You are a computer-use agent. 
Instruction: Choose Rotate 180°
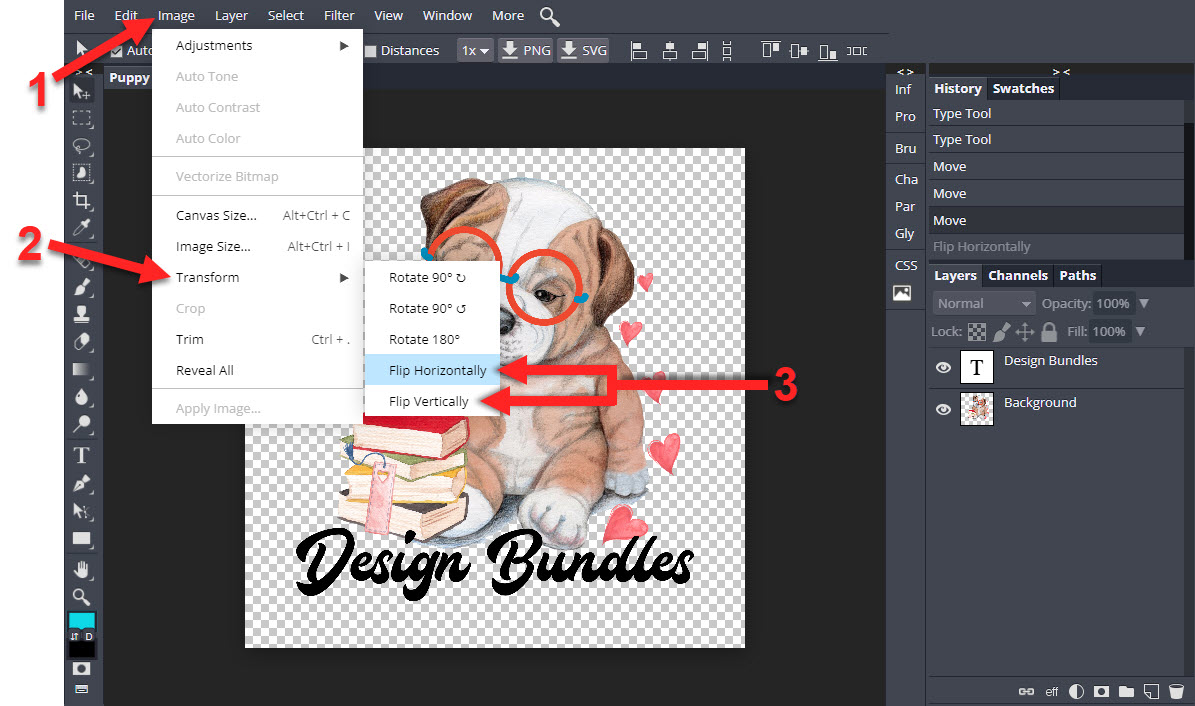(432, 339)
